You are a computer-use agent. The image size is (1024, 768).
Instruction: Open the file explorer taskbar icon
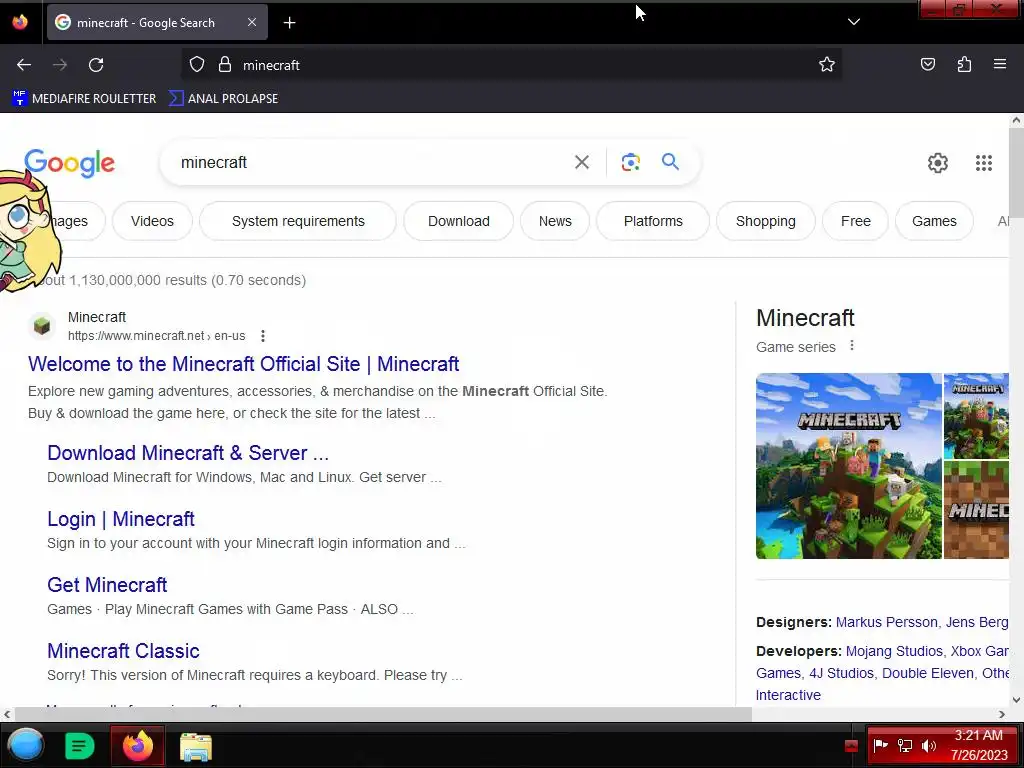coord(196,746)
